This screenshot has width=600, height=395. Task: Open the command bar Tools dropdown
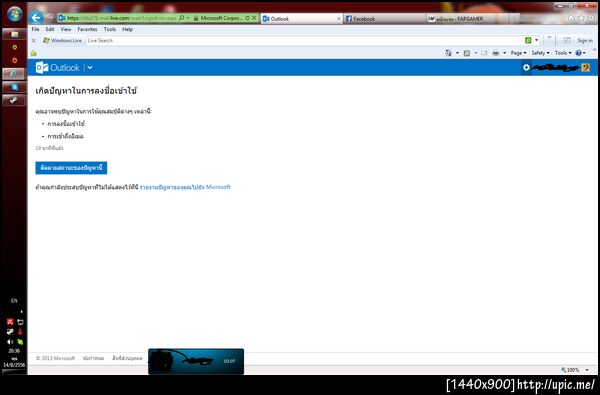click(563, 53)
